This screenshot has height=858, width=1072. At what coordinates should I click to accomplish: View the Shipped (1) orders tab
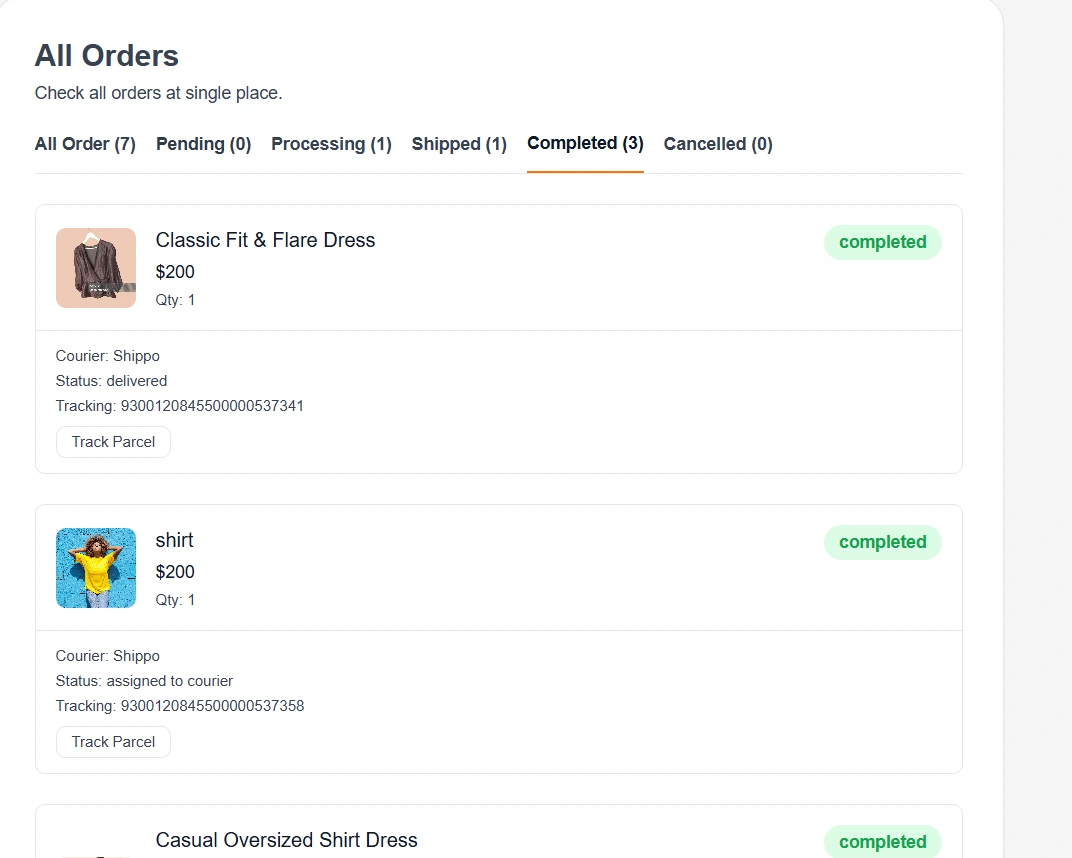coord(459,144)
